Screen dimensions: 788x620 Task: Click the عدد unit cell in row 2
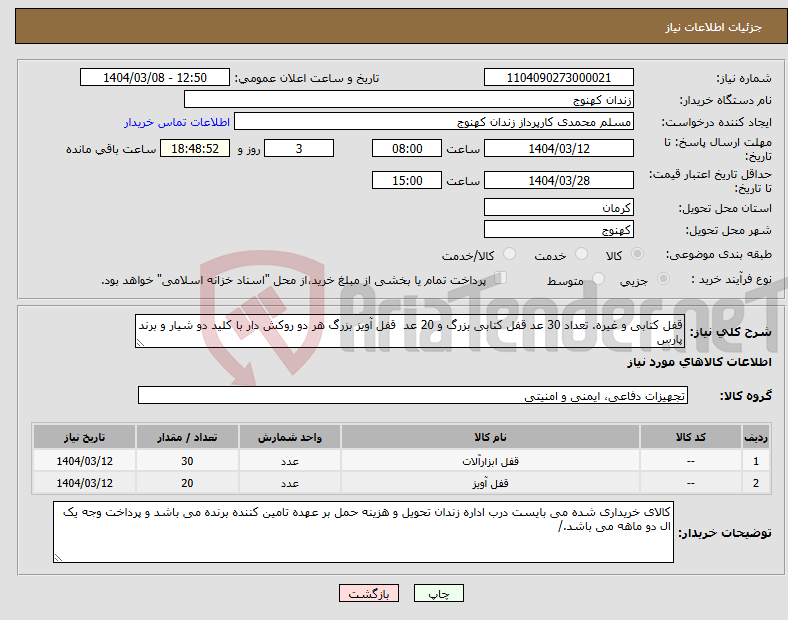tap(290, 483)
